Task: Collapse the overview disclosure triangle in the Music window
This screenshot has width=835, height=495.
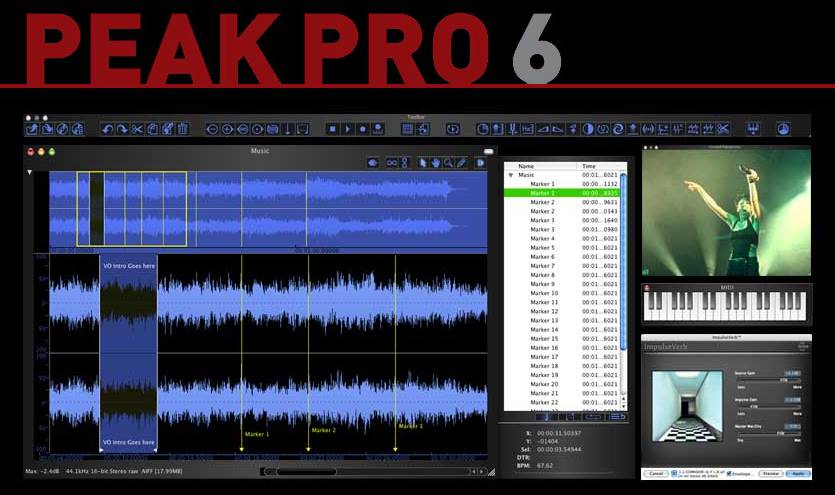Action: tap(30, 172)
